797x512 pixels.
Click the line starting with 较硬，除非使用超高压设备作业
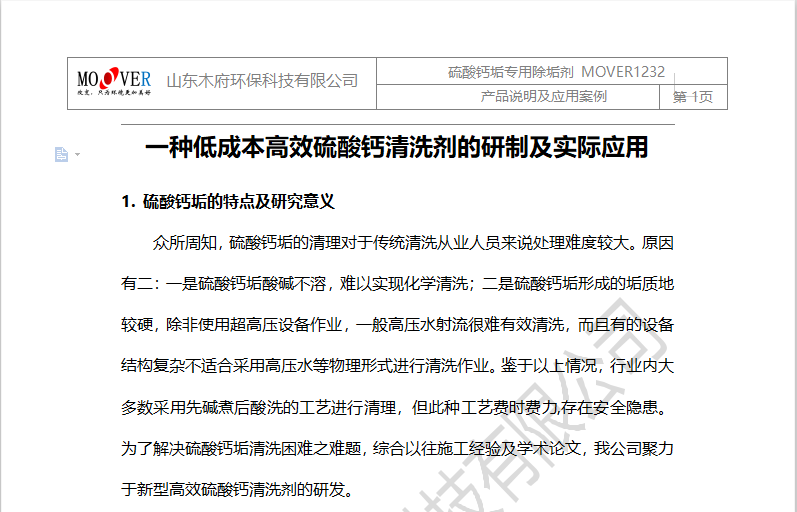397,325
